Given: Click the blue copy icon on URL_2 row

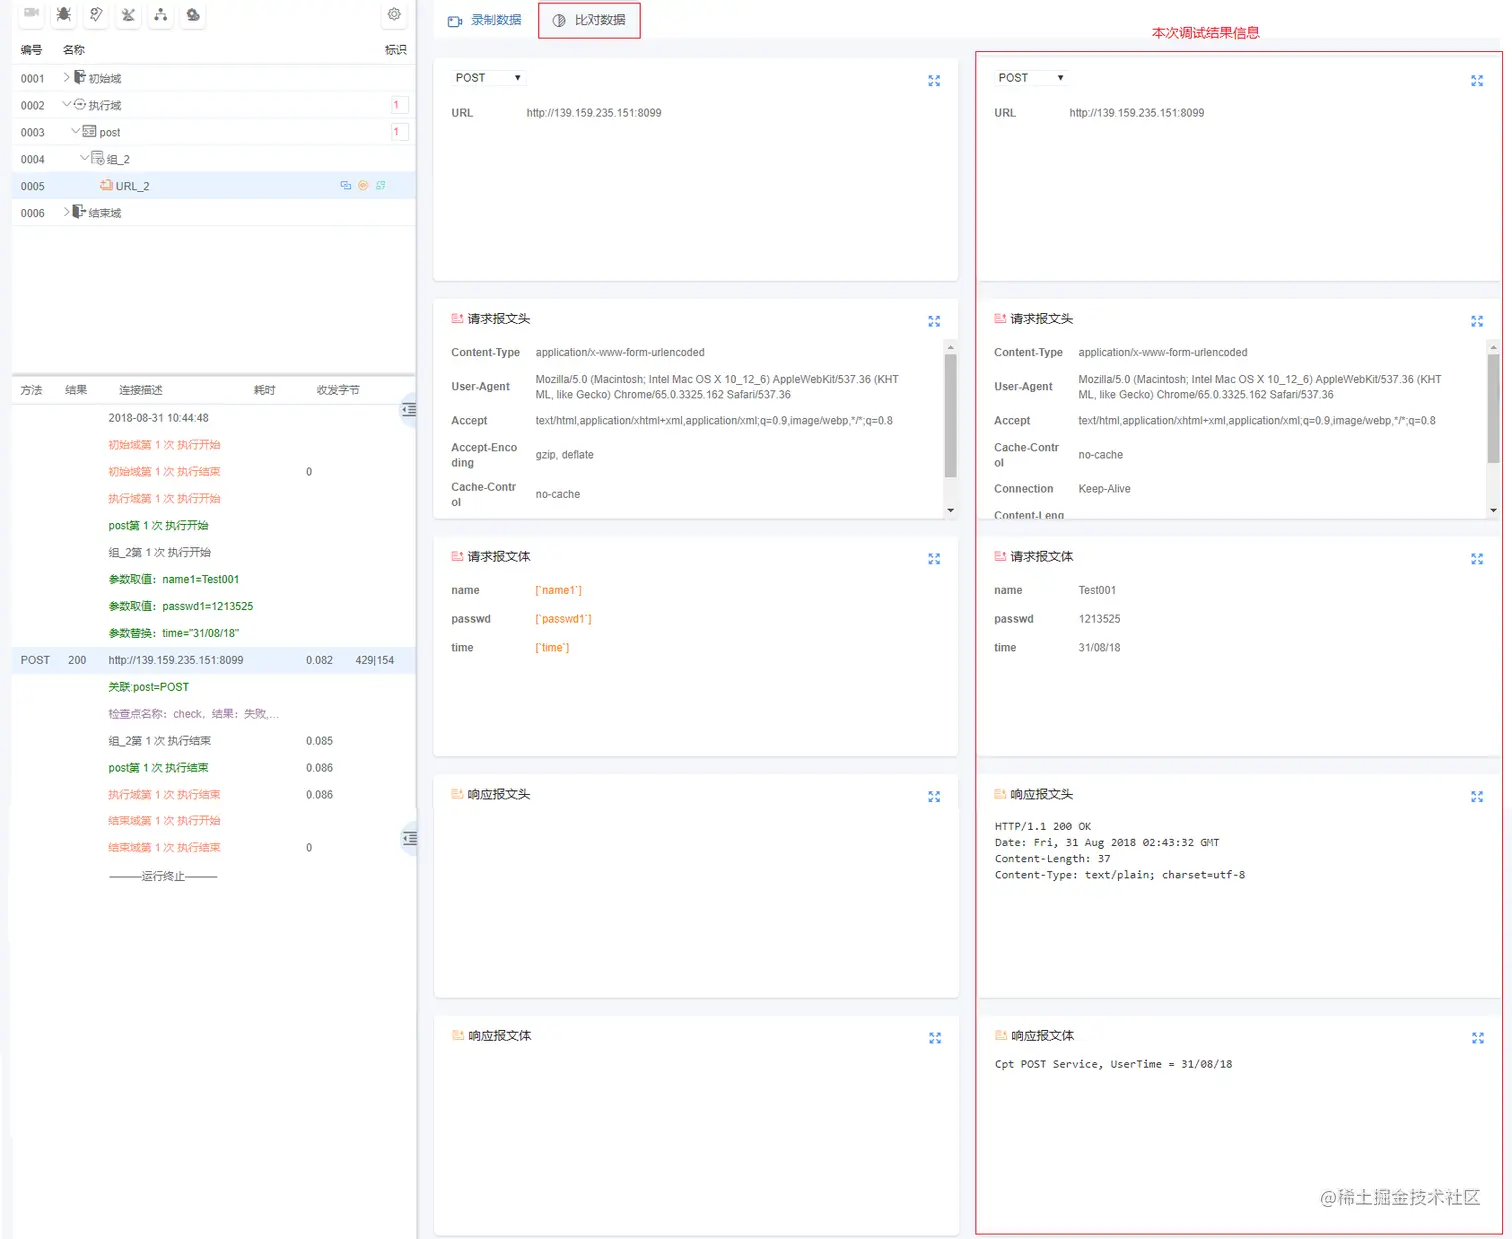Looking at the screenshot, I should [x=346, y=185].
